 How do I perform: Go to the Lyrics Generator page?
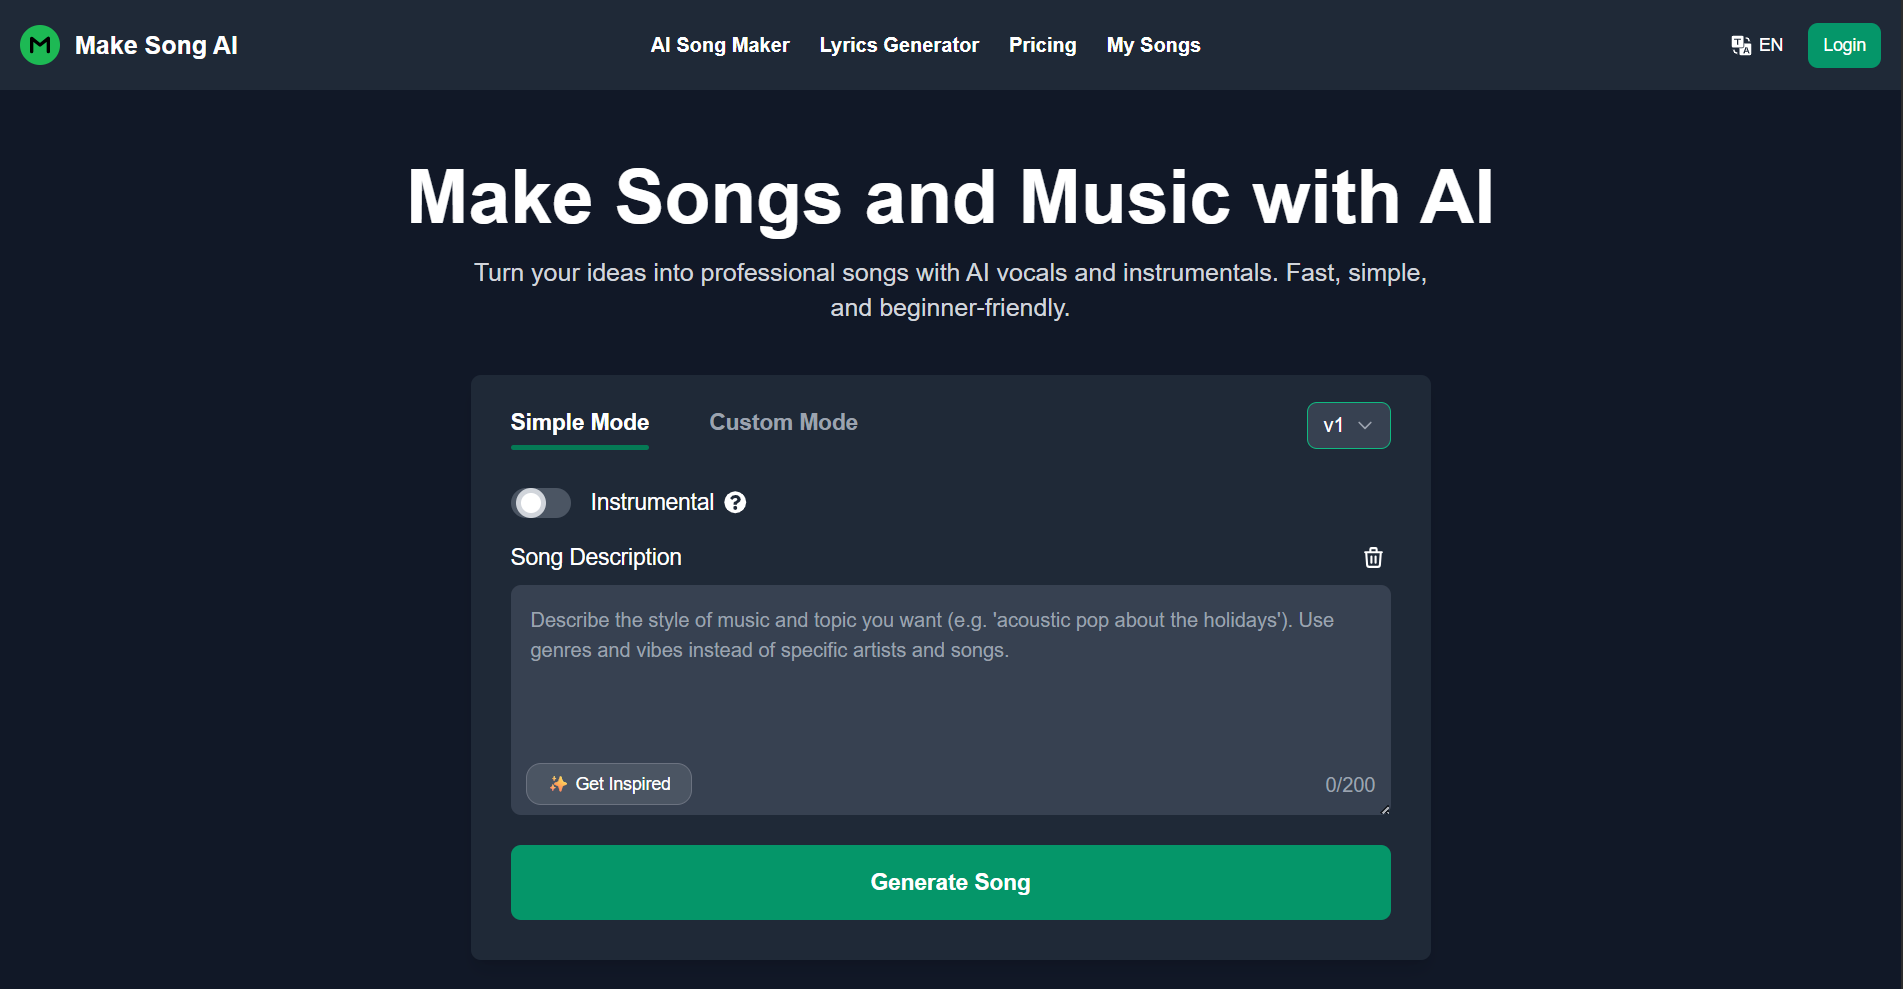pos(898,45)
